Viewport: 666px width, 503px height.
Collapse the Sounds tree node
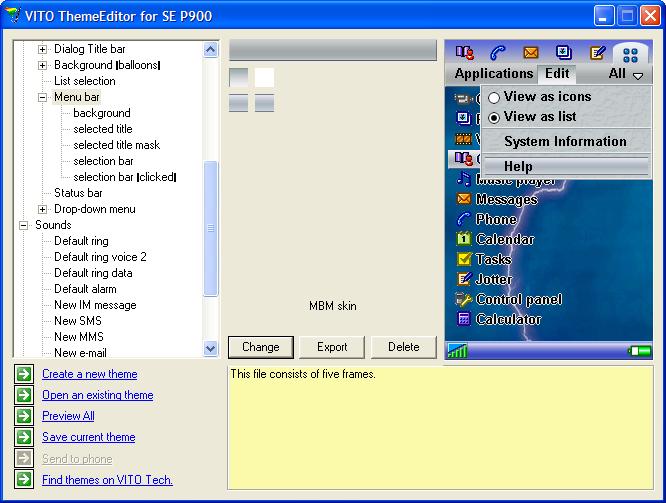click(x=23, y=225)
